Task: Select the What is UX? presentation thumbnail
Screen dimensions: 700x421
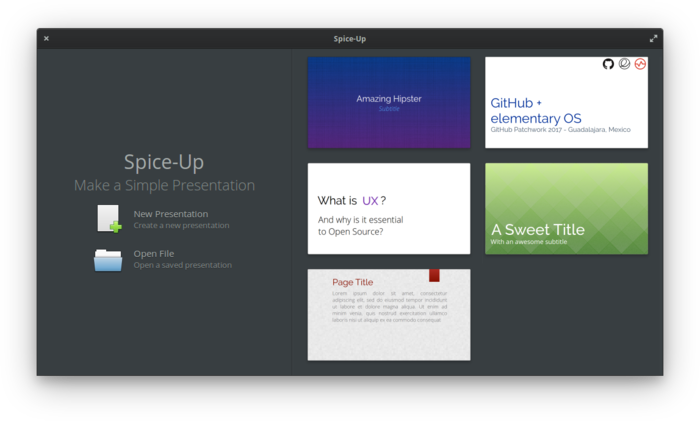Action: point(389,208)
